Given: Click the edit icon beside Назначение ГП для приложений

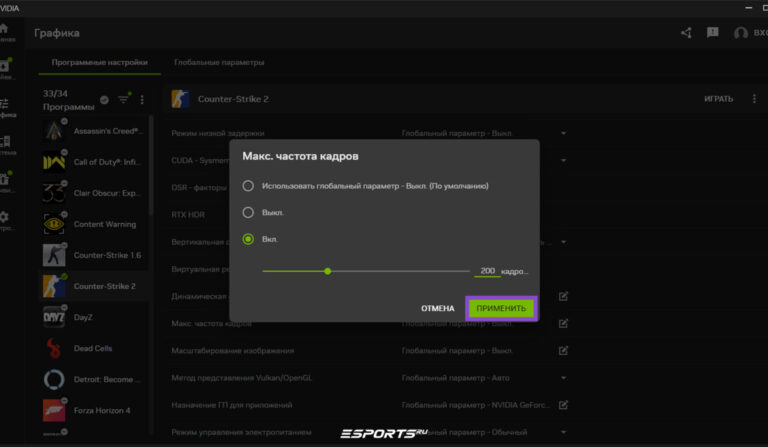Looking at the screenshot, I should (x=563, y=405).
